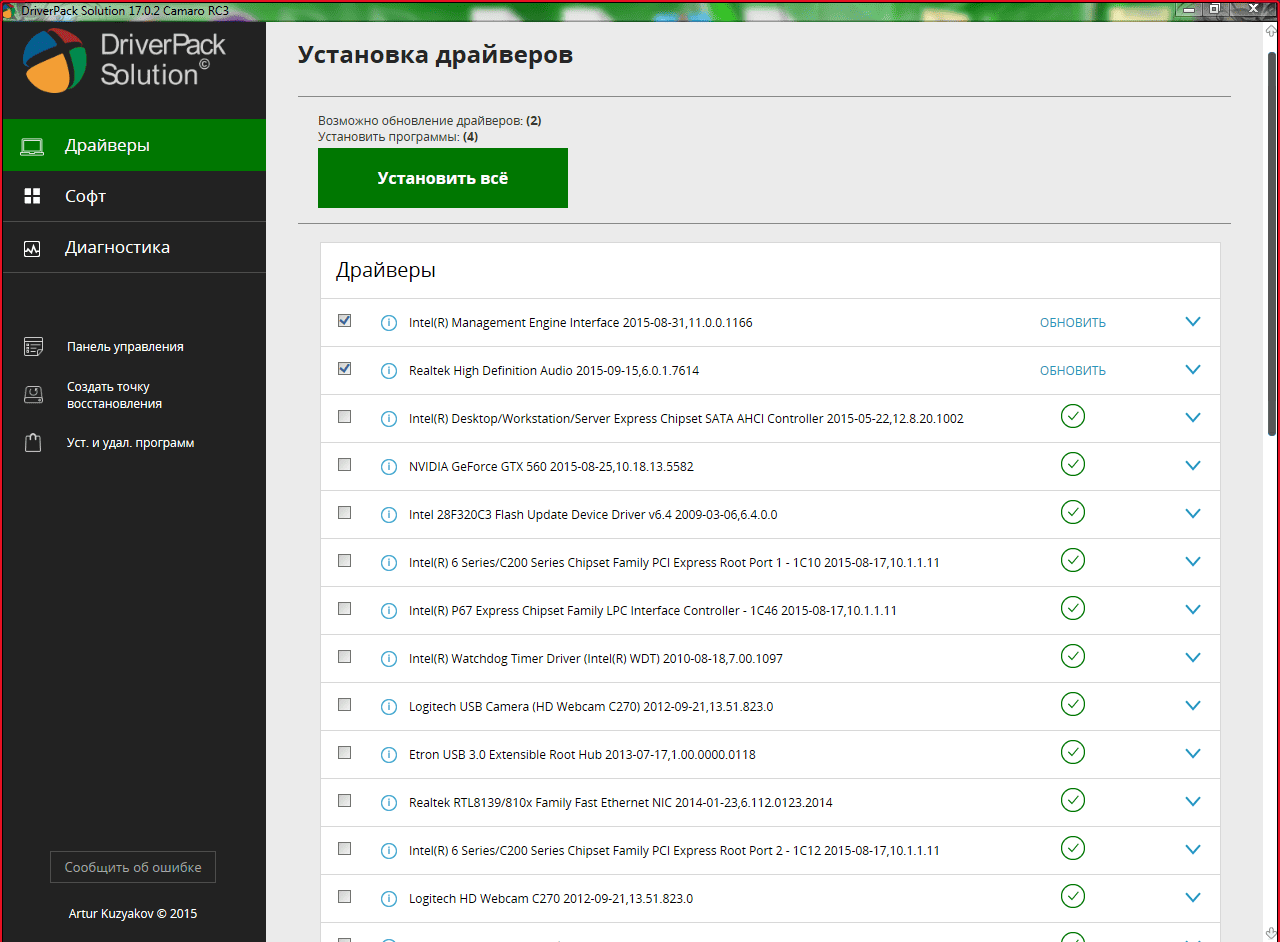Click the Панель управления list icon
The height and width of the screenshot is (942, 1280).
pos(34,347)
